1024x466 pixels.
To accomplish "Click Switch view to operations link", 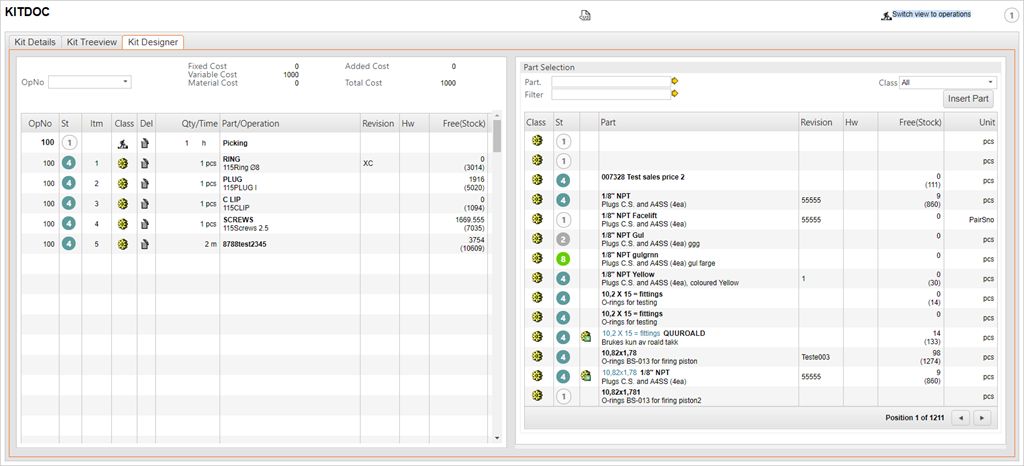I will tap(931, 15).
